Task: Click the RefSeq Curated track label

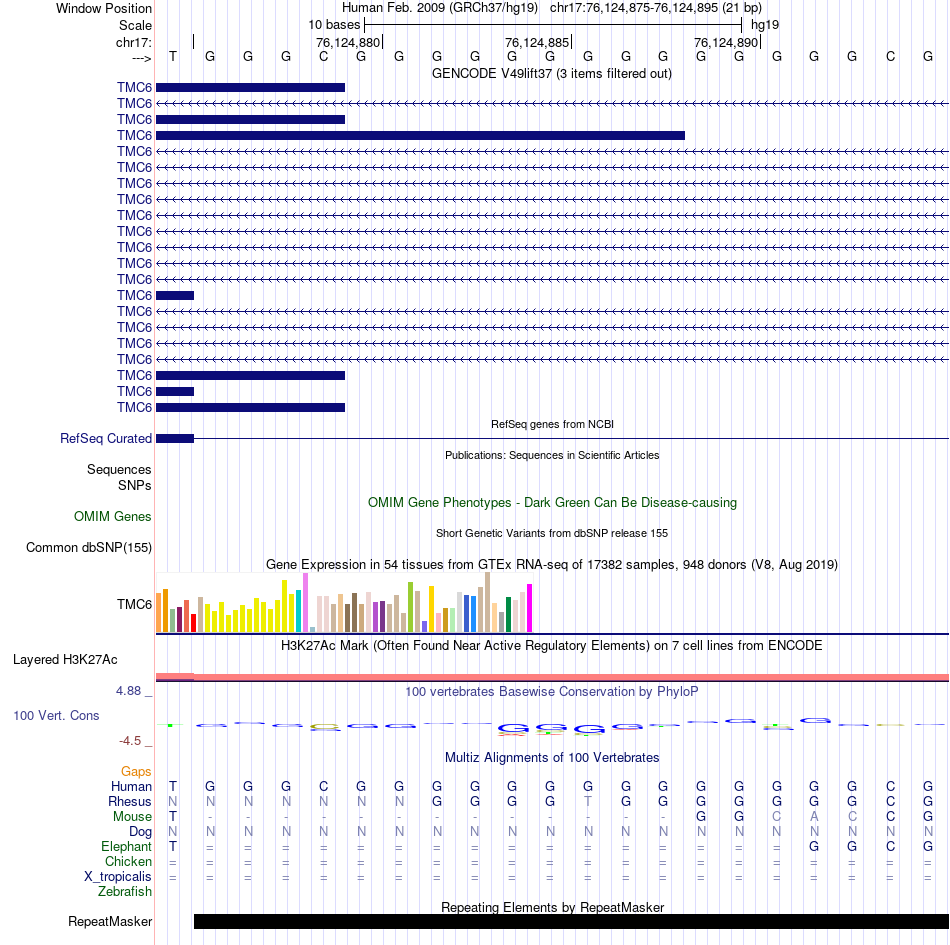Action: pos(105,439)
